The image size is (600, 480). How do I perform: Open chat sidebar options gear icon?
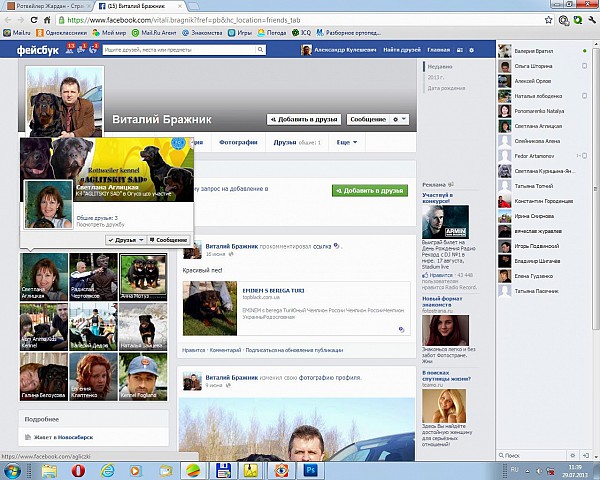572,456
